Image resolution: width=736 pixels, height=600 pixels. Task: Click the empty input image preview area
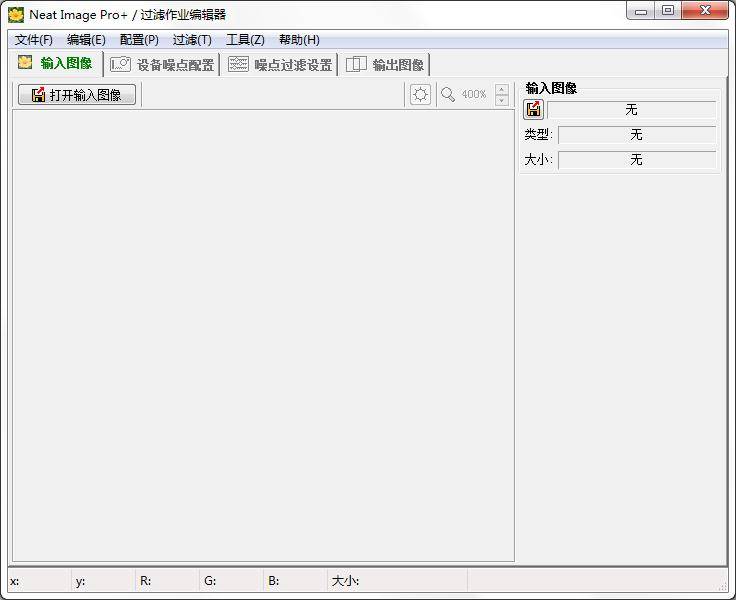(263, 335)
